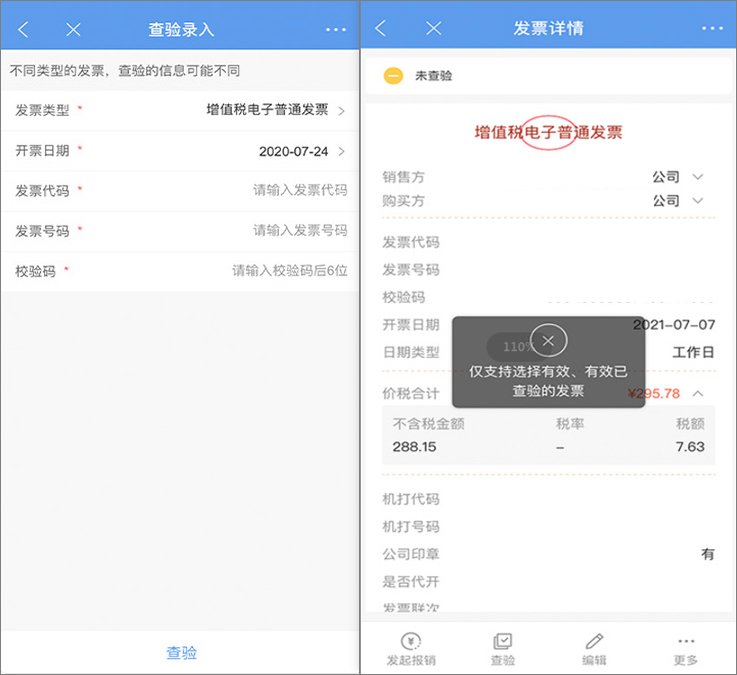The width and height of the screenshot is (737, 675).
Task: Click the date value 2021-07-07
Action: pyautogui.click(x=674, y=325)
